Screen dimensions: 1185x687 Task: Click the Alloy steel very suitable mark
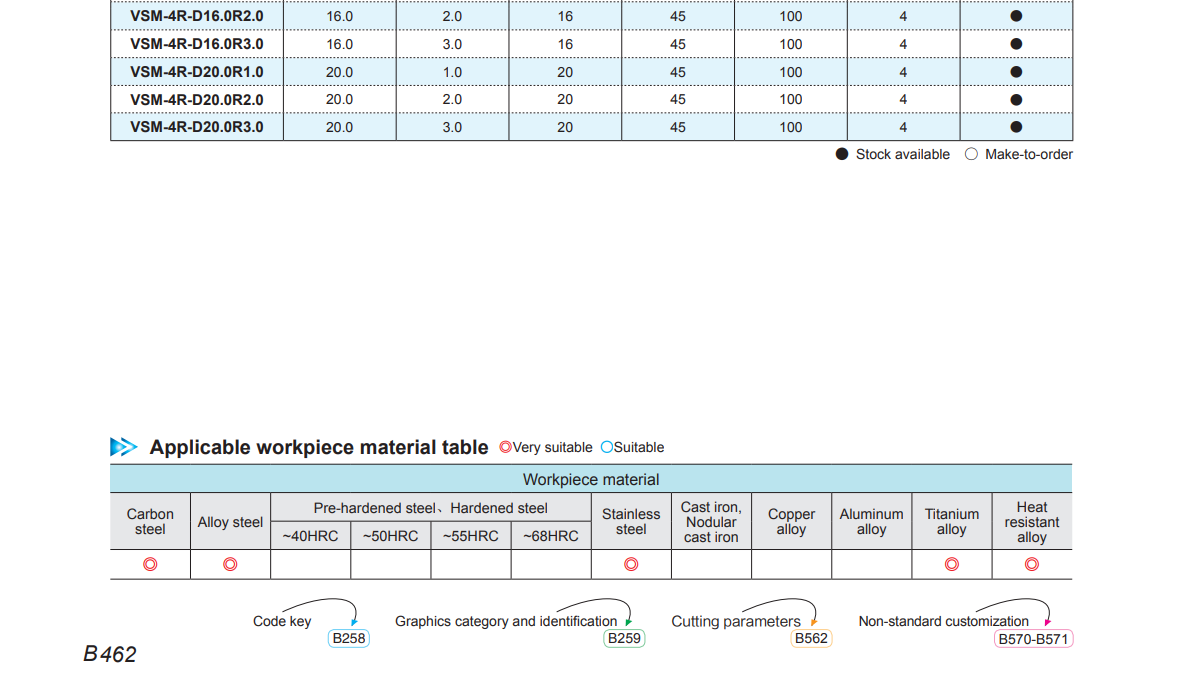pos(230,564)
